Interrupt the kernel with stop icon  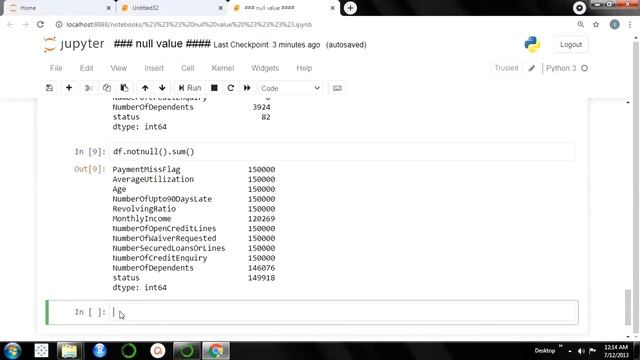(214, 88)
